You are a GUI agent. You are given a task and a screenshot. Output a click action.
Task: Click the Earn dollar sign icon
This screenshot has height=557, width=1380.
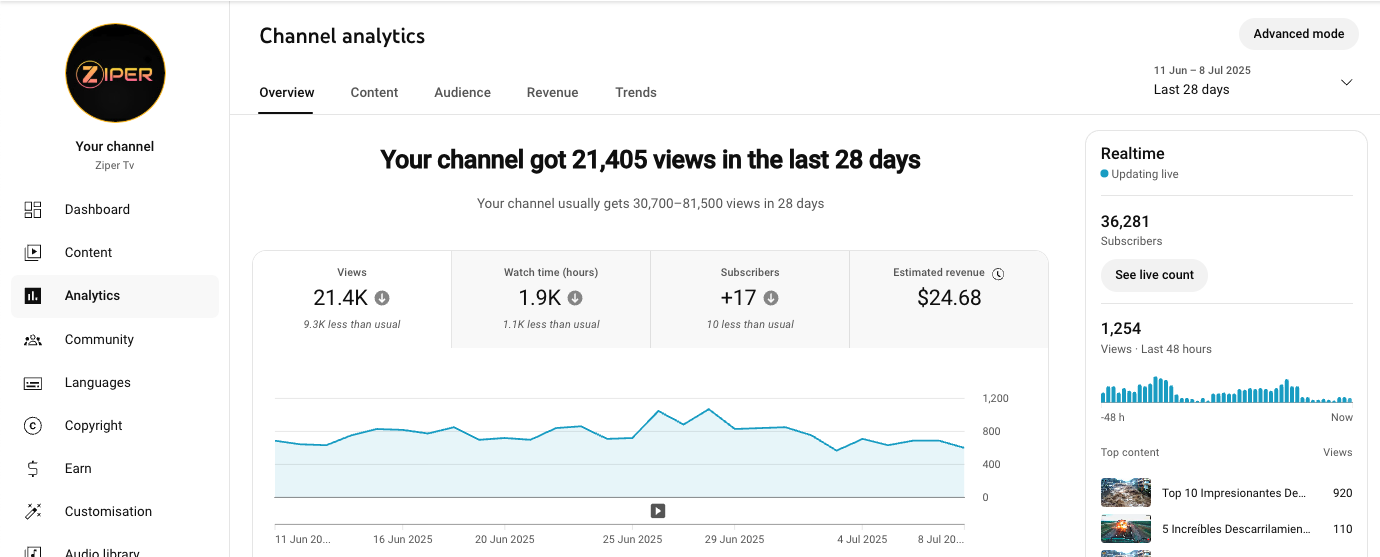click(33, 469)
